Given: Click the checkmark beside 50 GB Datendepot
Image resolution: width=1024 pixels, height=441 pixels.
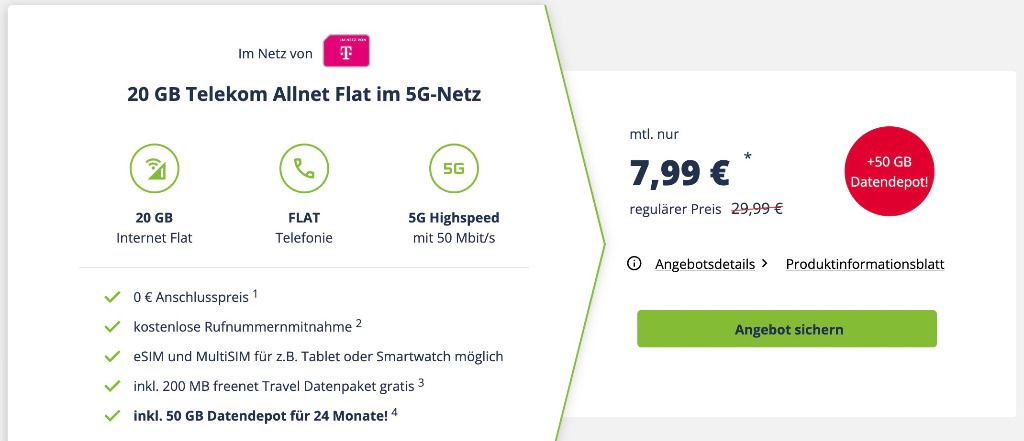Looking at the screenshot, I should [112, 416].
